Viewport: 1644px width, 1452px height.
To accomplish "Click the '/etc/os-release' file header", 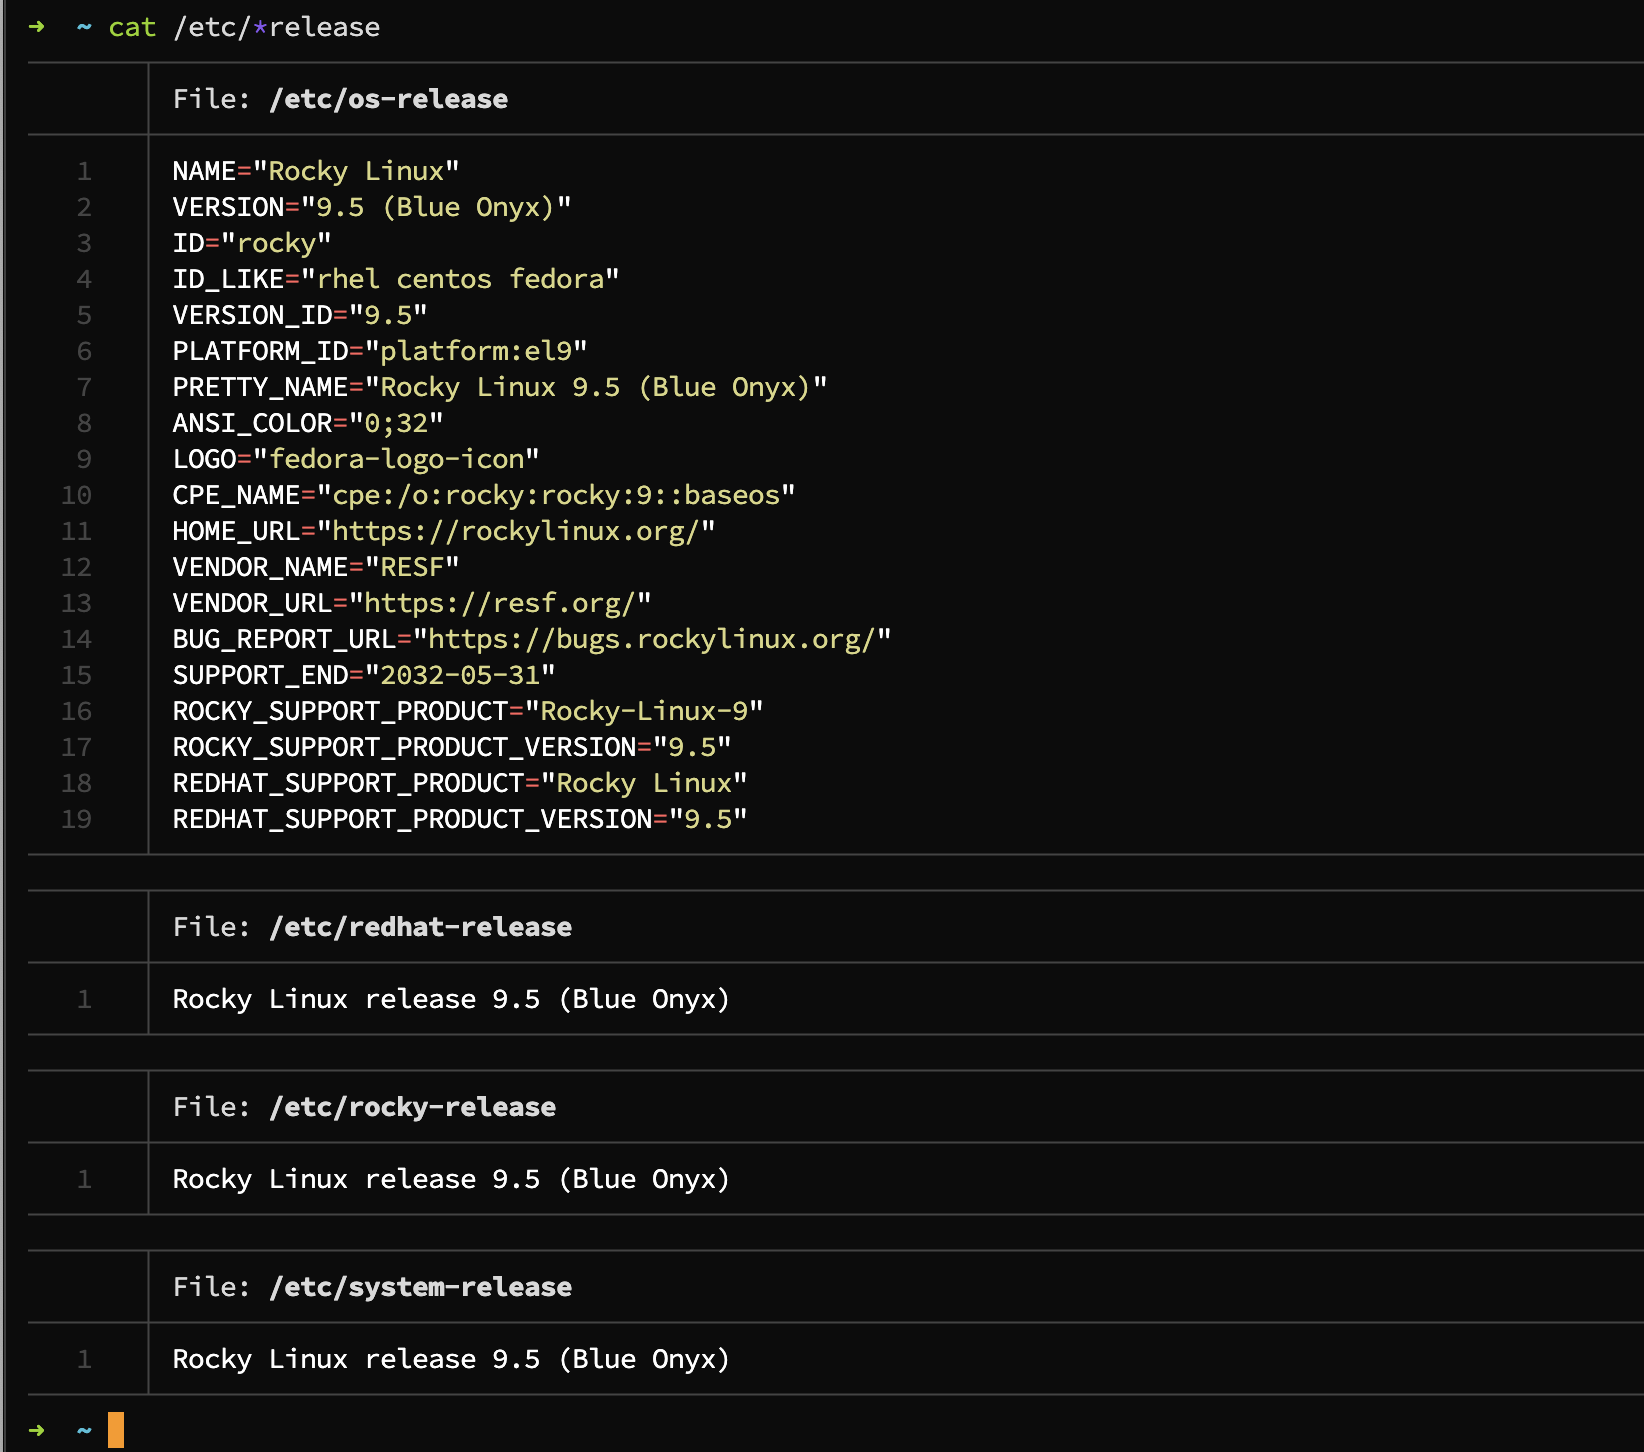I will click(x=388, y=99).
